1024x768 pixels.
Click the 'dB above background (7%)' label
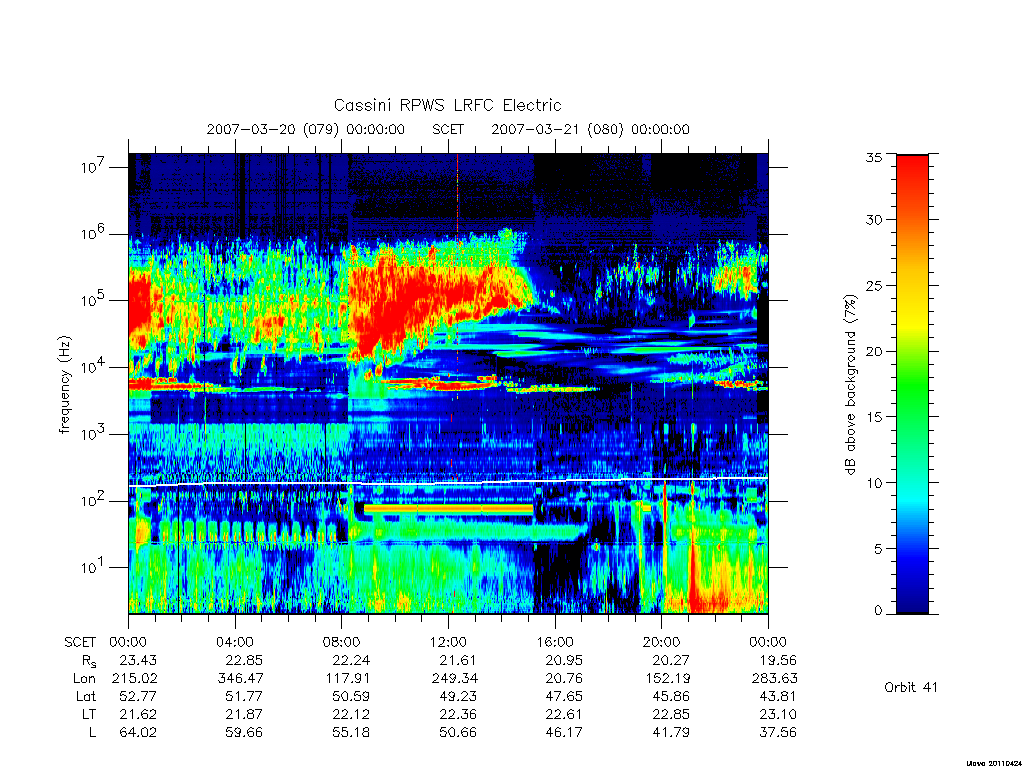pyautogui.click(x=850, y=384)
